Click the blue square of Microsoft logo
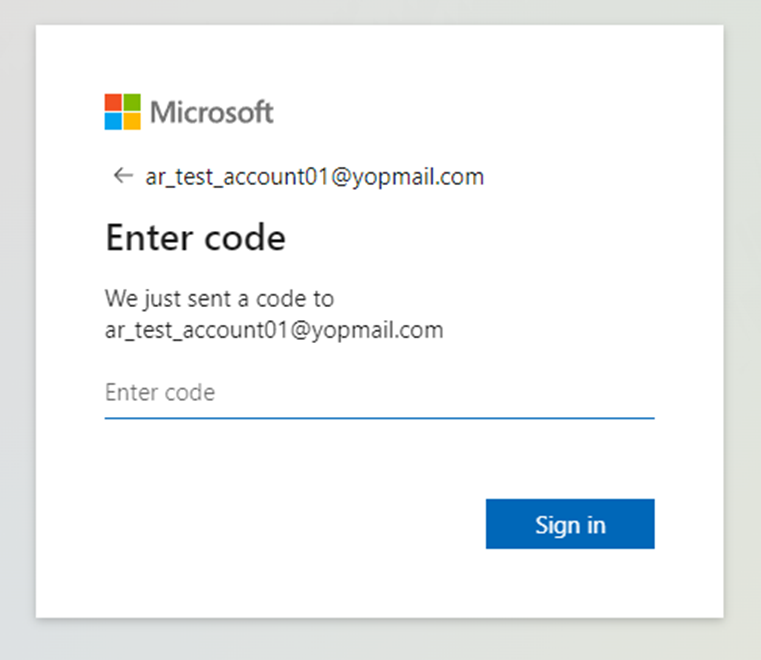Screen dimensions: 761x660 click(113, 121)
